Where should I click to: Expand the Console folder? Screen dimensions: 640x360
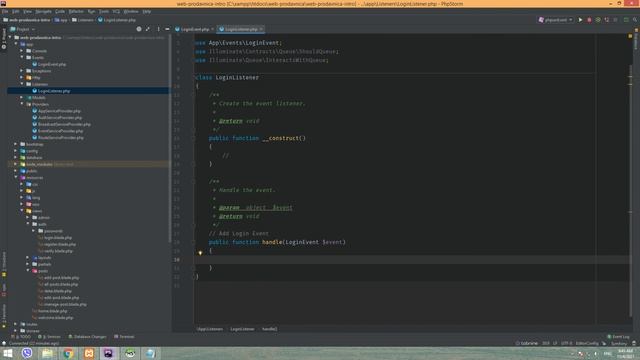pos(22,51)
